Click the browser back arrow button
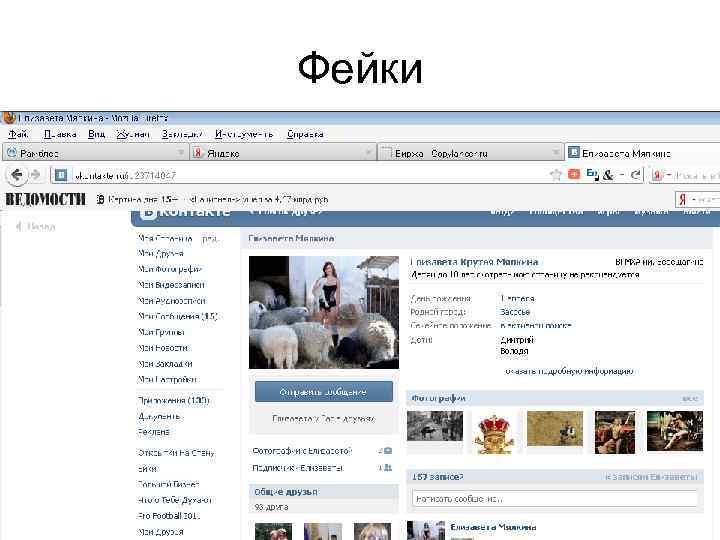 tap(17, 175)
